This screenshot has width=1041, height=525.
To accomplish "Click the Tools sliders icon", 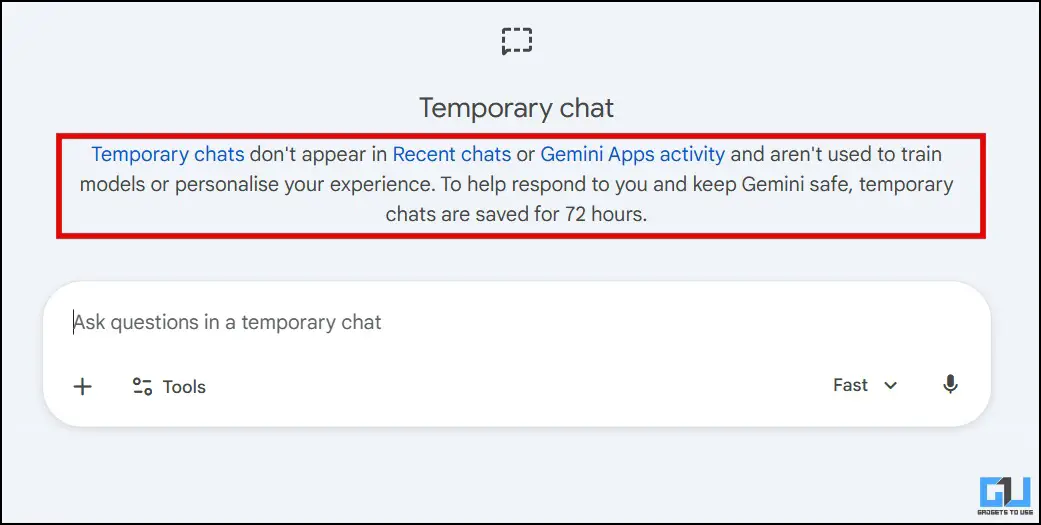I will [x=142, y=387].
